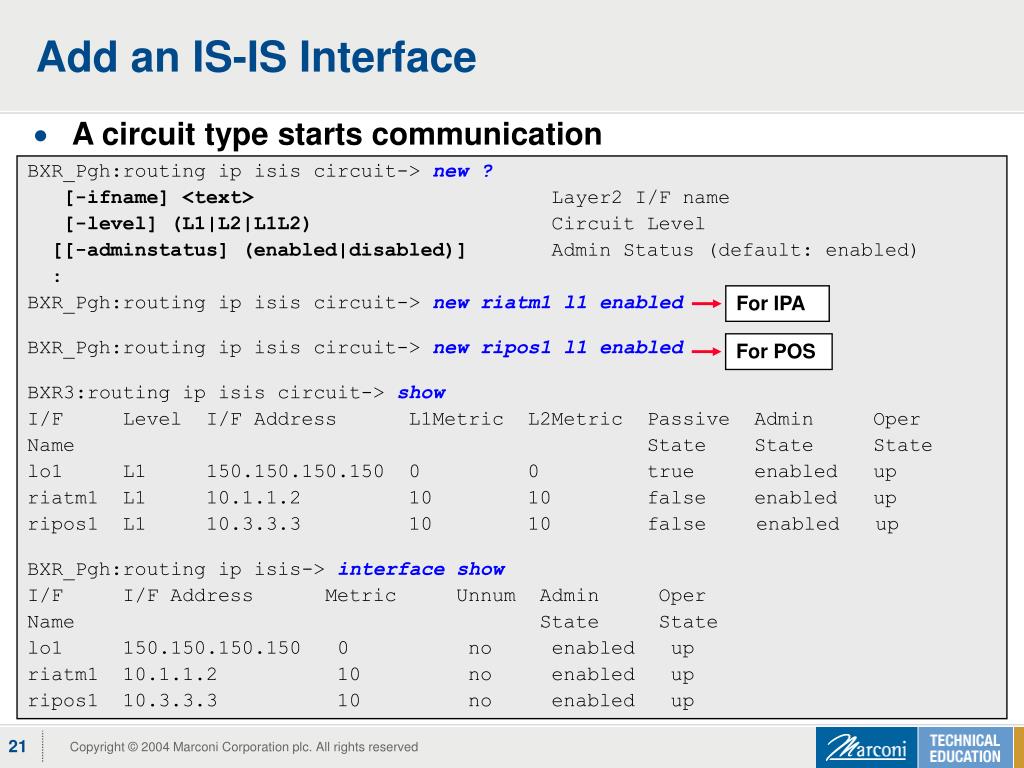
Task: Click the command new riatm1 l1 enabled
Action: point(558,303)
